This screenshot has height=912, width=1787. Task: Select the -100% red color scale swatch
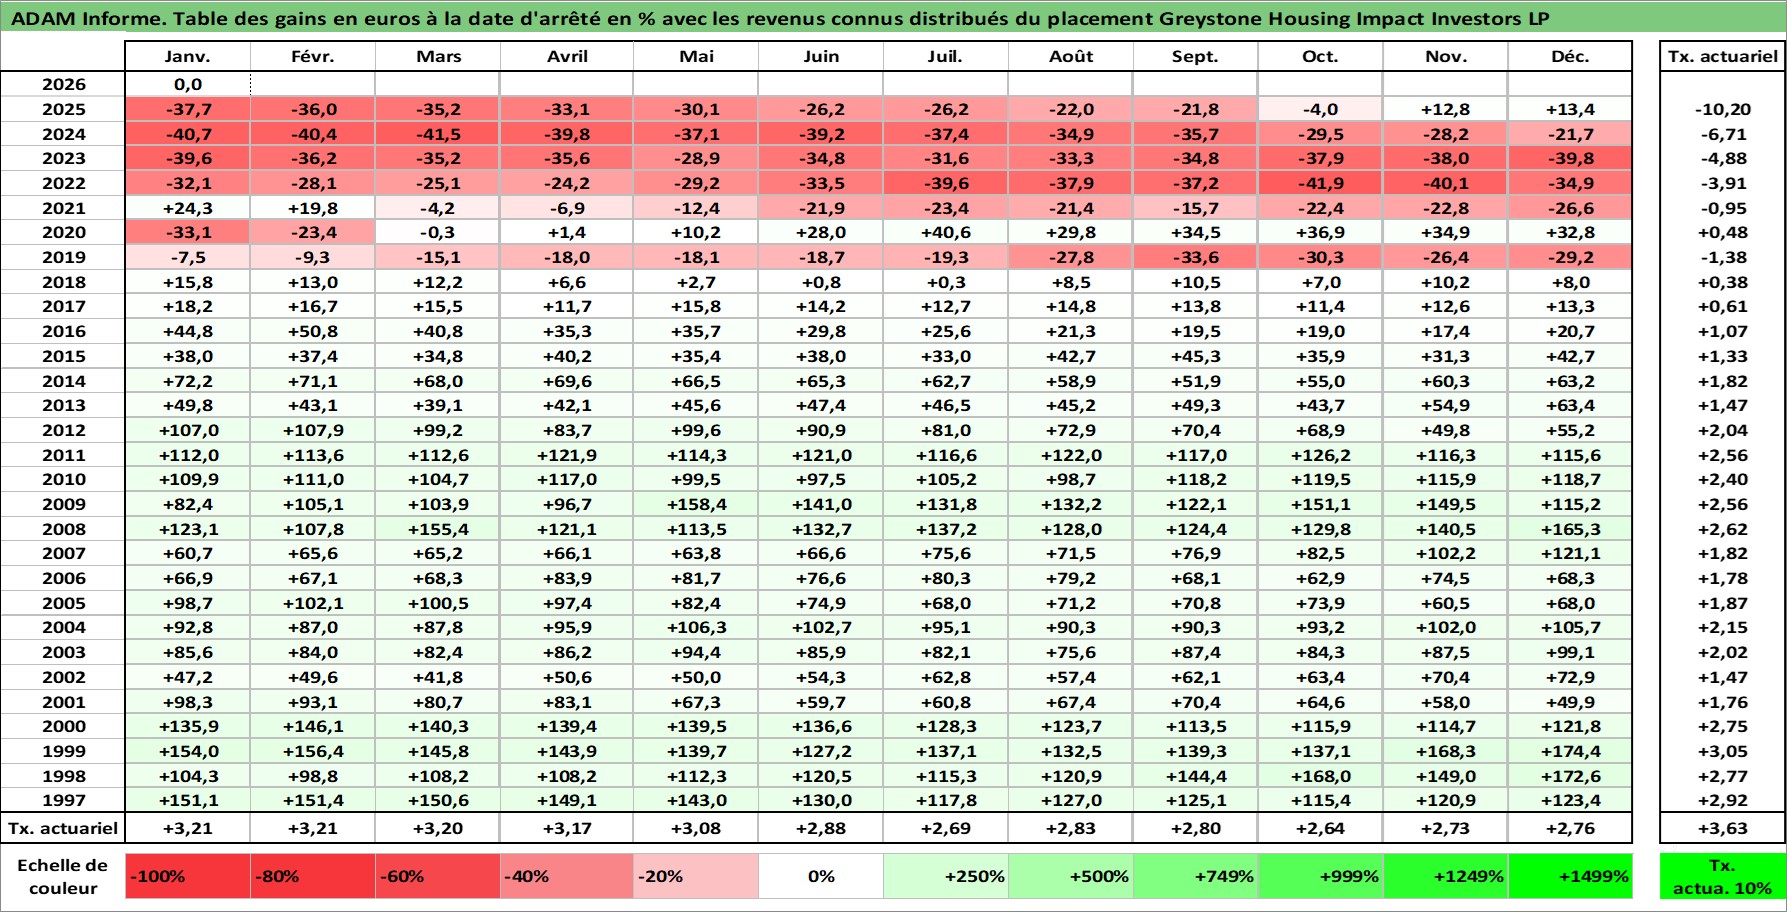[x=188, y=876]
